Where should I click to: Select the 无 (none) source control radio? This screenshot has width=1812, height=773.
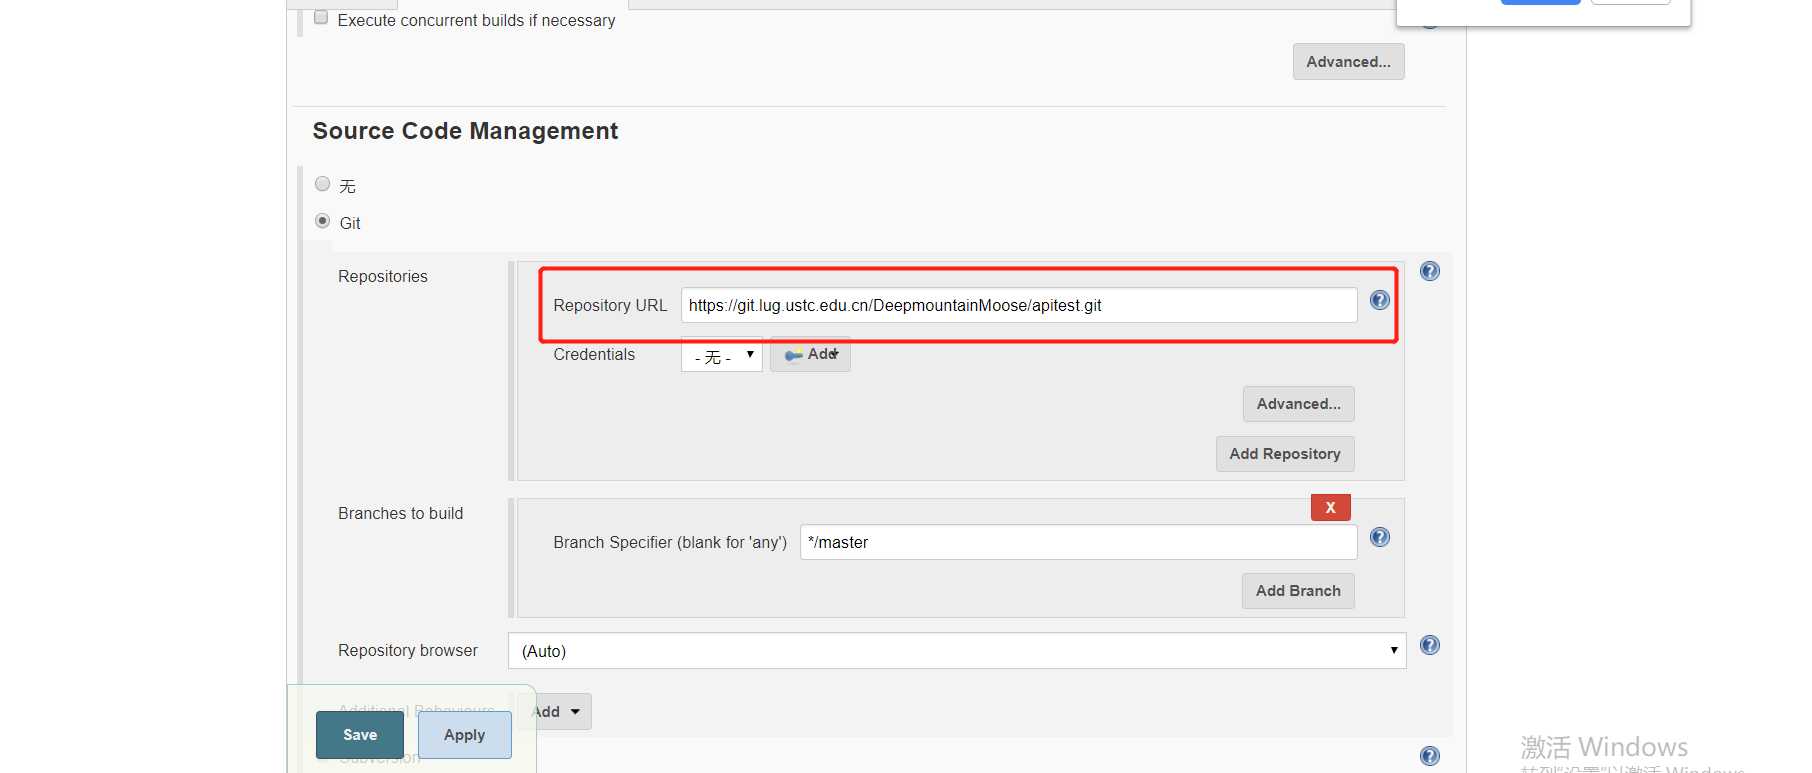coord(322,184)
